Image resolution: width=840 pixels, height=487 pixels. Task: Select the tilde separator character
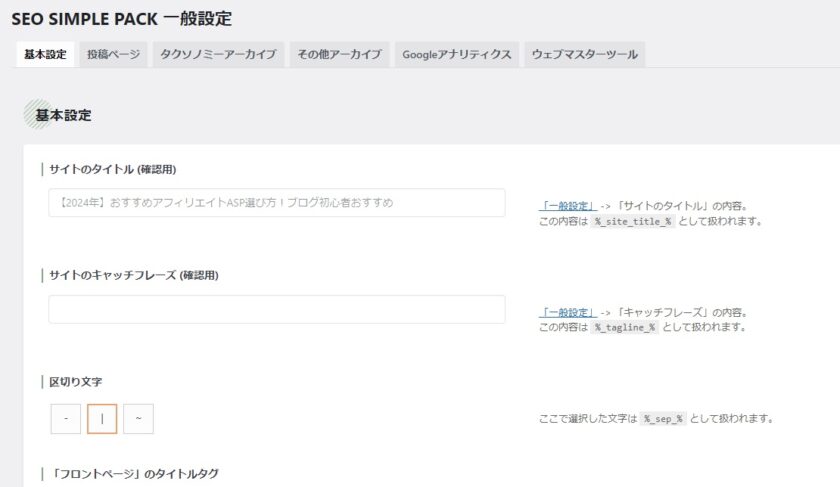click(138, 418)
